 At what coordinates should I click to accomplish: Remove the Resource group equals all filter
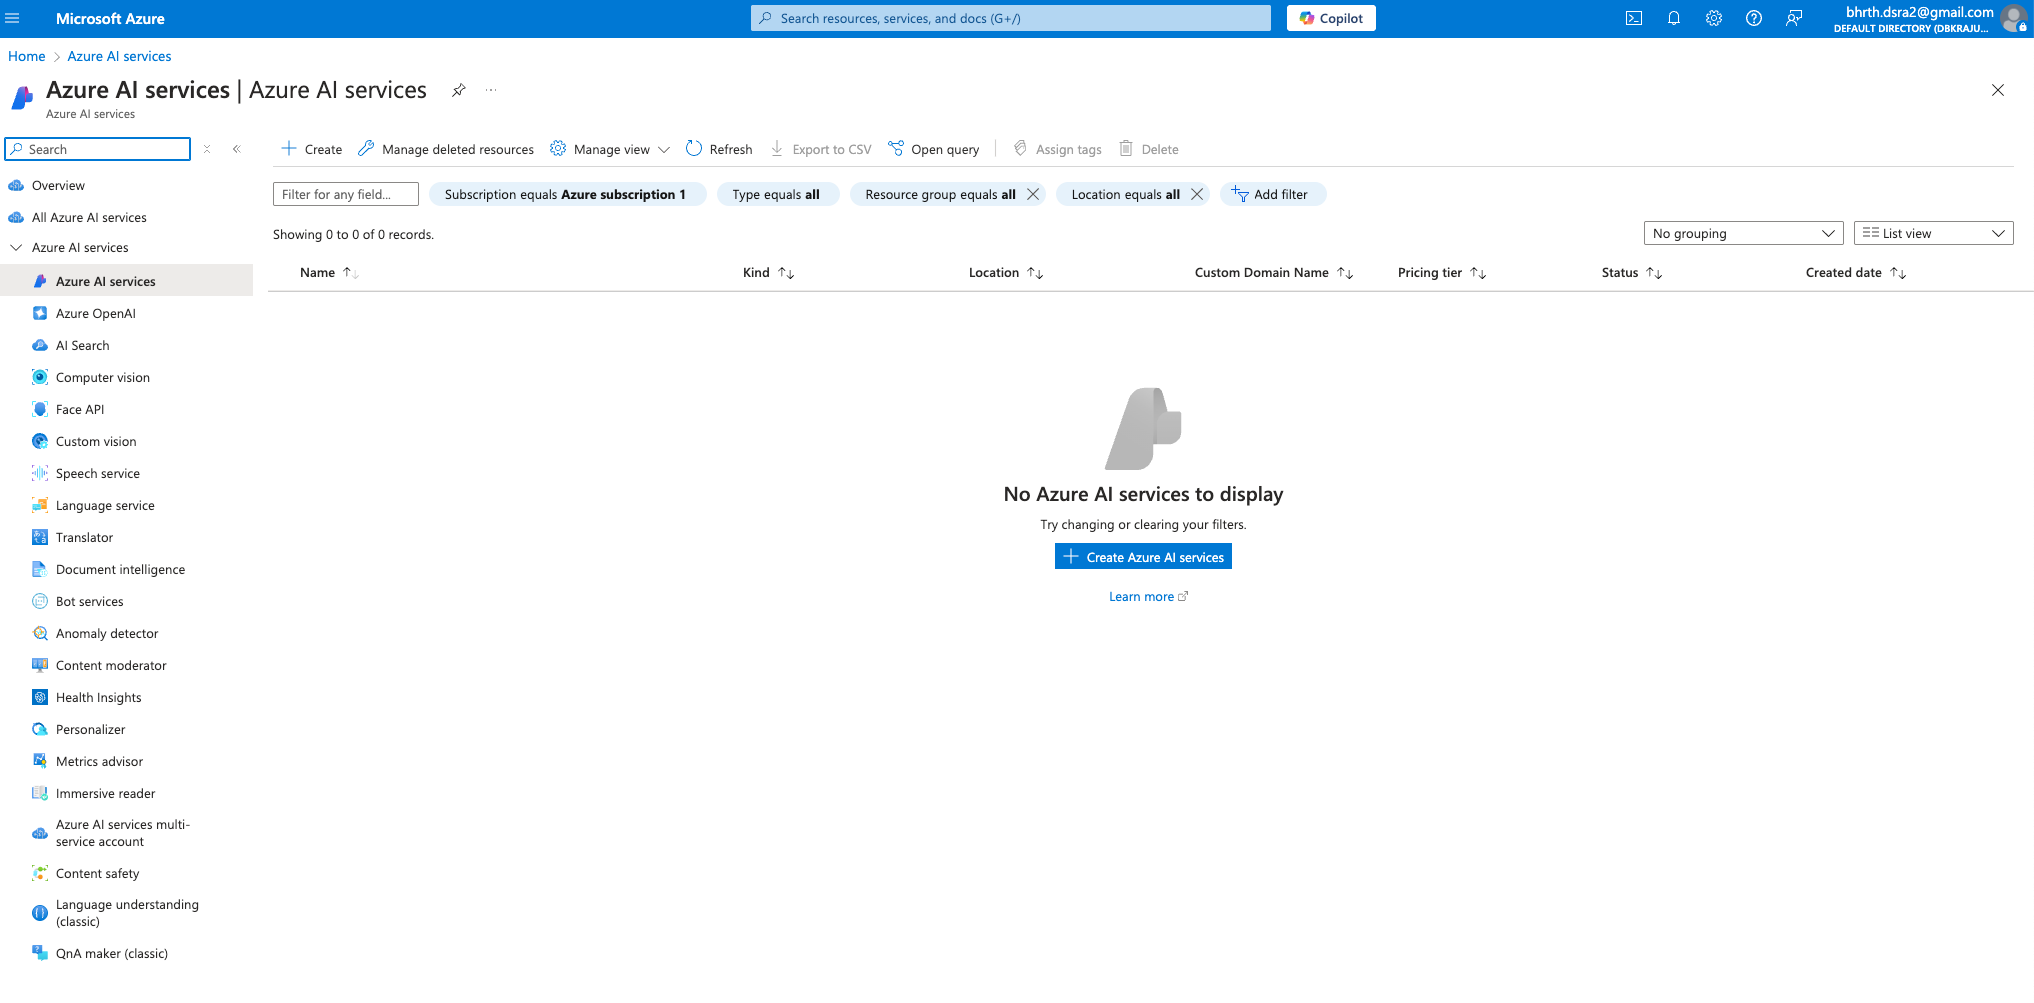pos(1033,194)
